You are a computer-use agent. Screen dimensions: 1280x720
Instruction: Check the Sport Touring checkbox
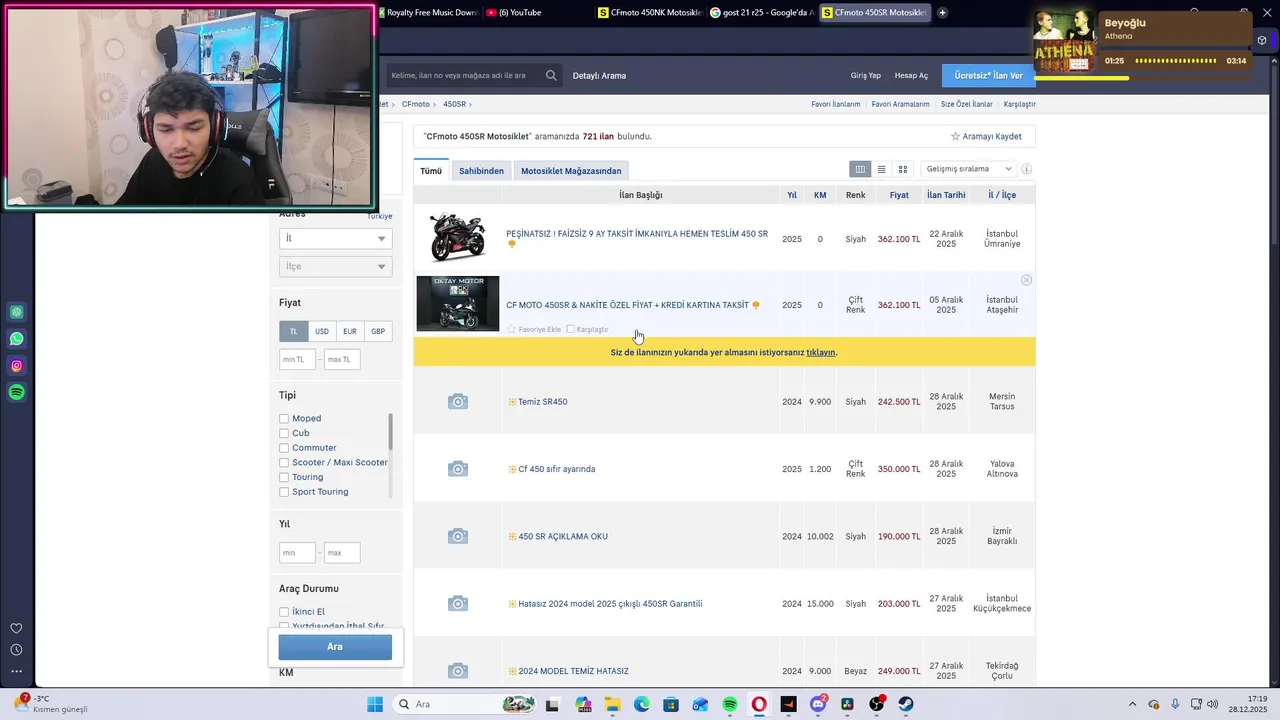[x=284, y=492]
